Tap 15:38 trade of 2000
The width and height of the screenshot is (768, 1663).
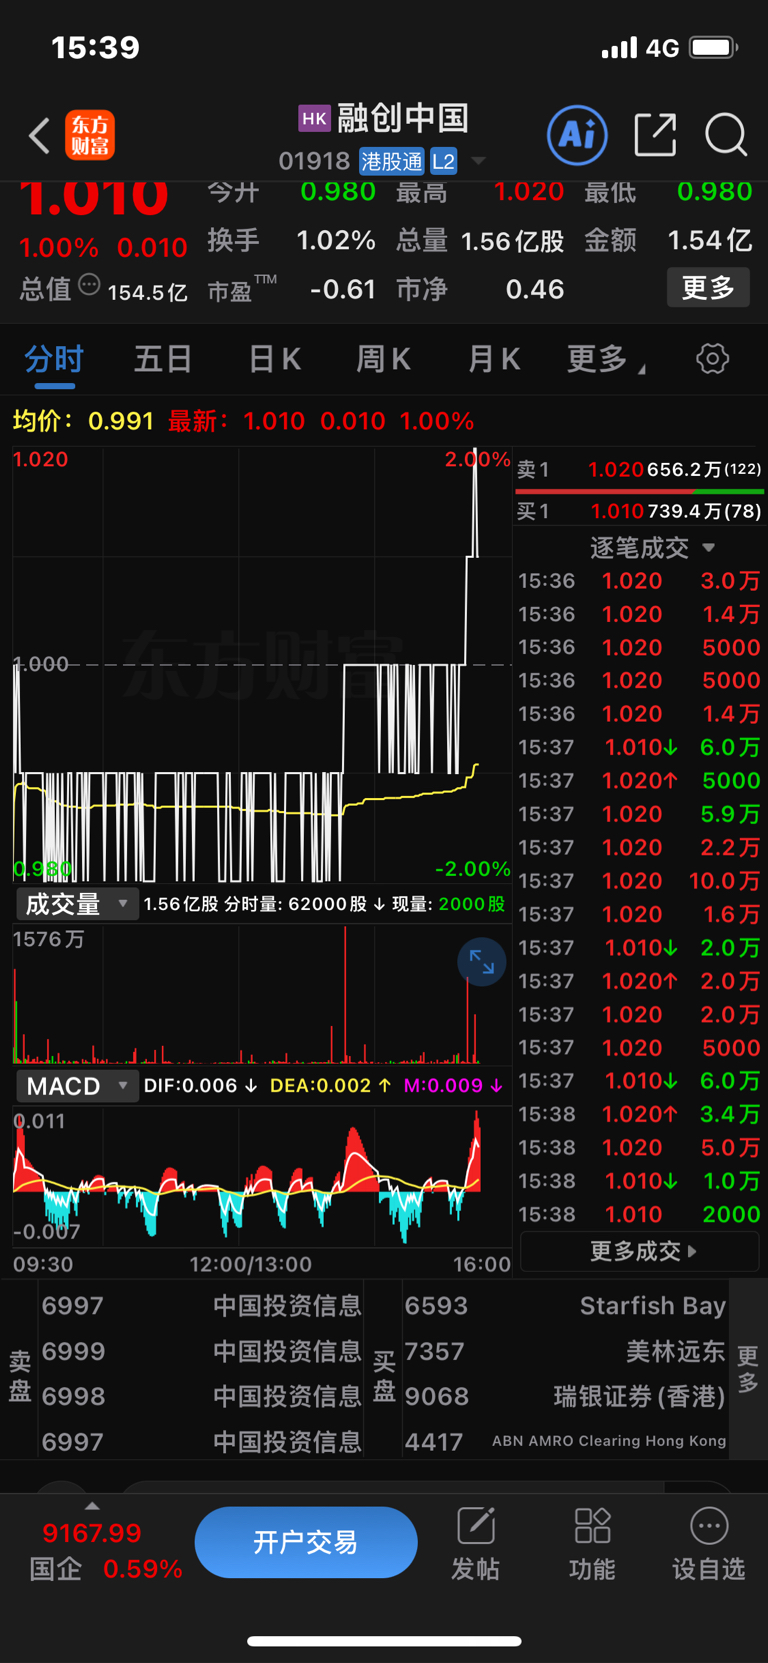(639, 1214)
